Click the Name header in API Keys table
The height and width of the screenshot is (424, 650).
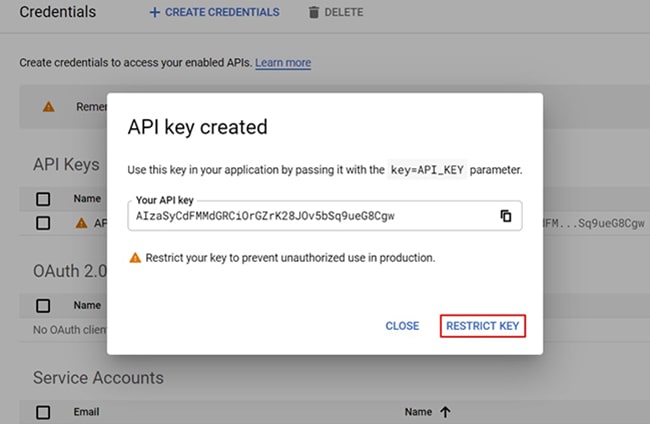coord(87,199)
